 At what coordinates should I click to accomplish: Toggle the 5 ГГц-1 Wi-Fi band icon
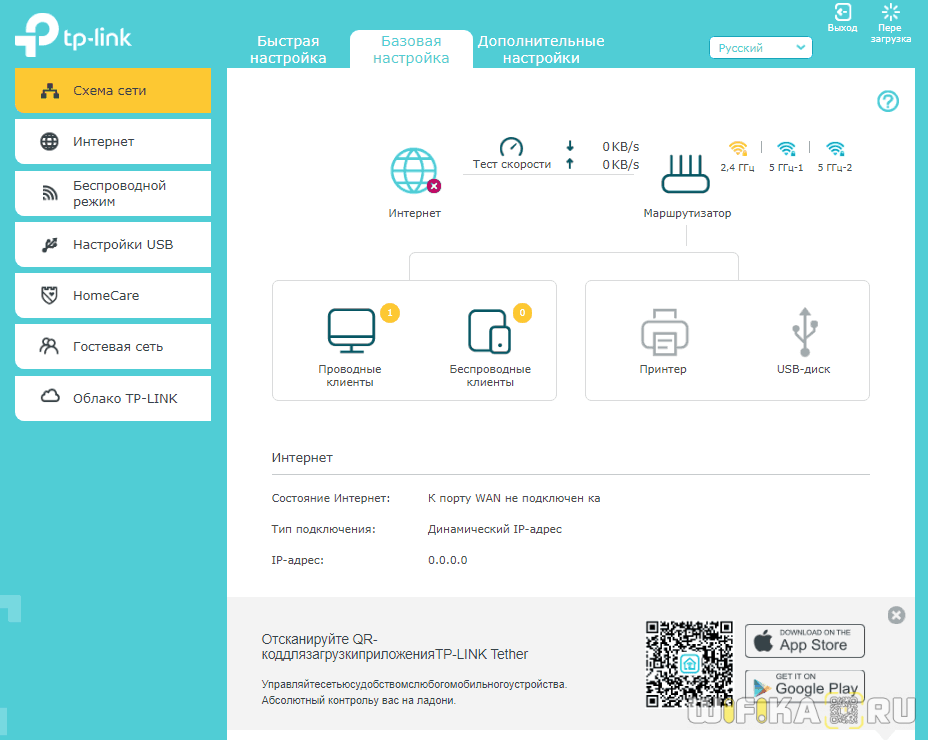[x=786, y=149]
